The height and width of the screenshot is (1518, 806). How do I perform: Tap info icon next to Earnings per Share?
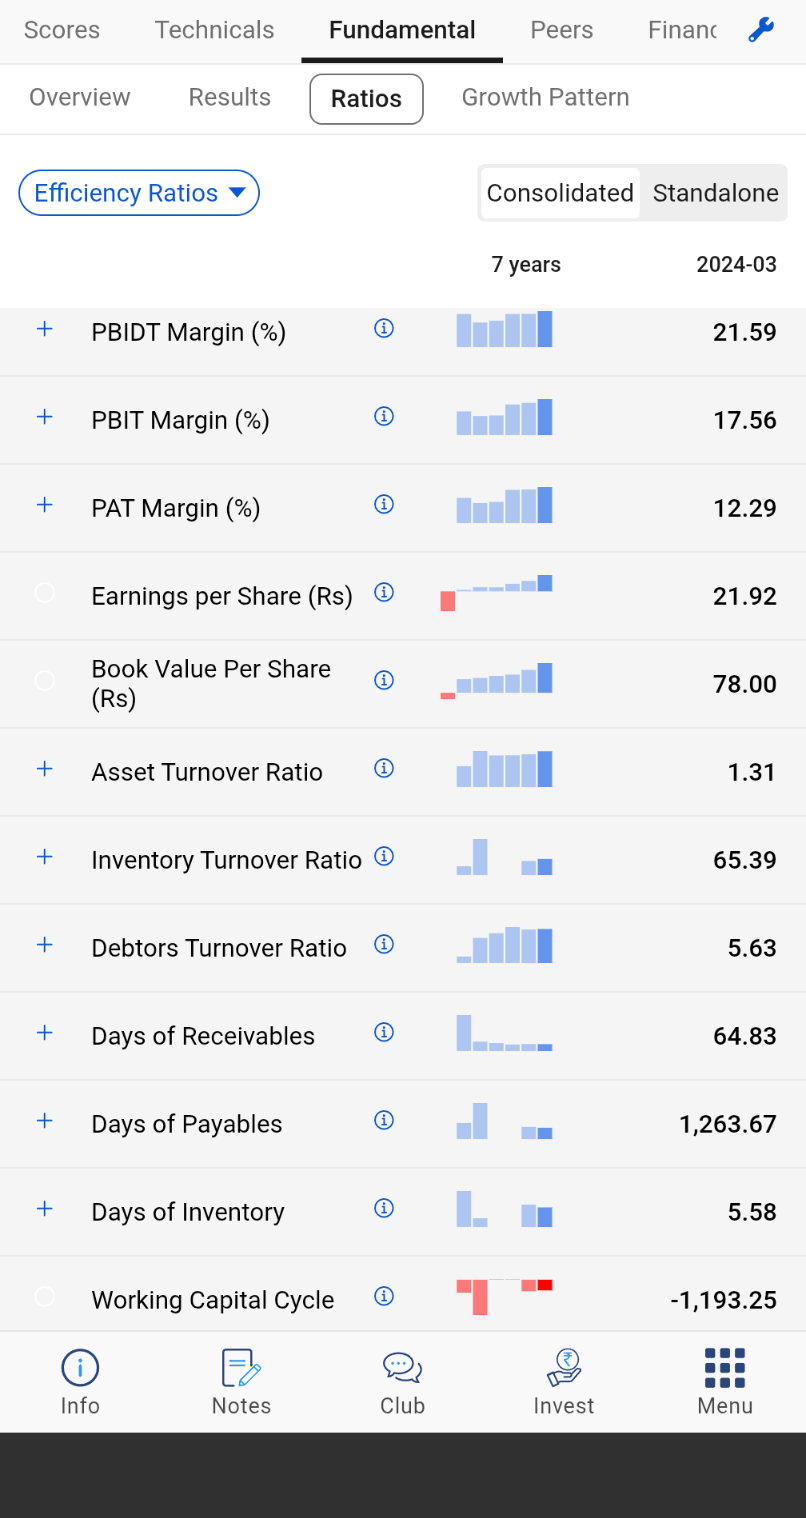[x=384, y=593]
